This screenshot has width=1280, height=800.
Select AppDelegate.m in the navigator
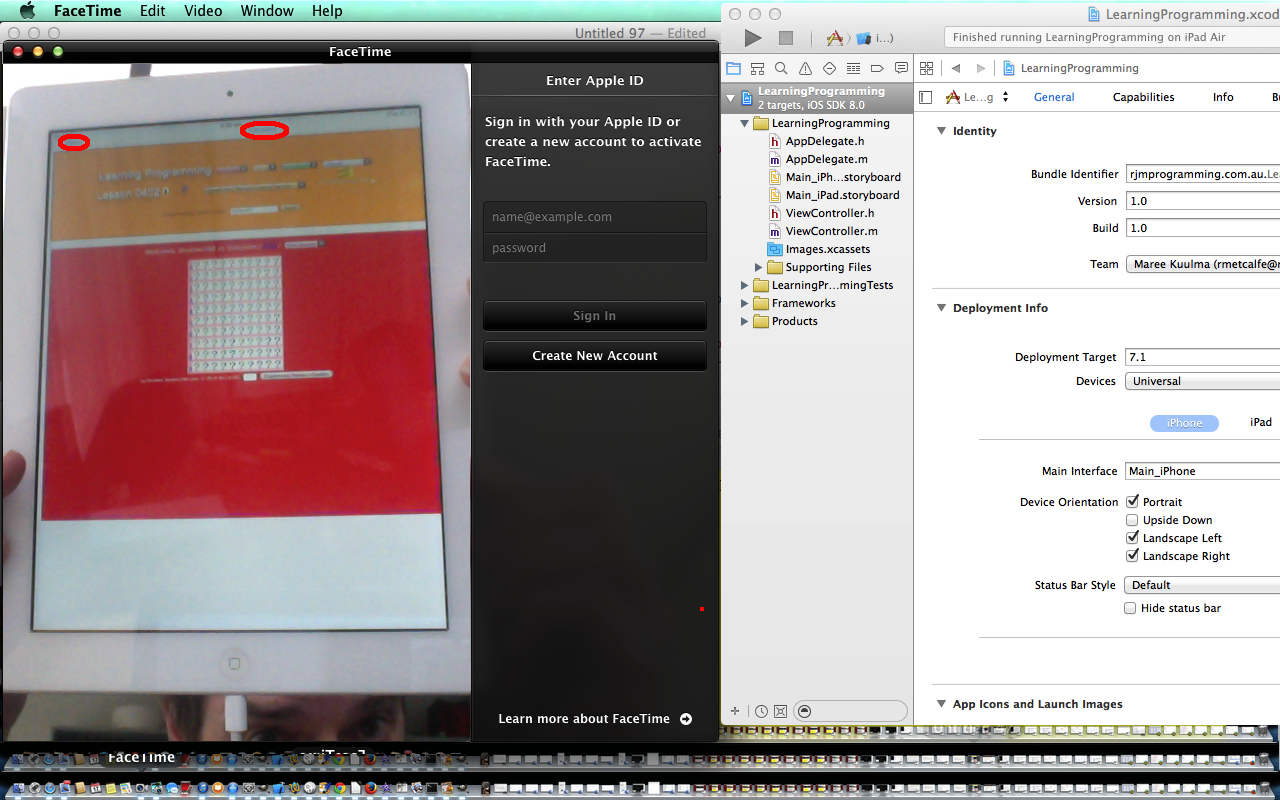pos(817,159)
